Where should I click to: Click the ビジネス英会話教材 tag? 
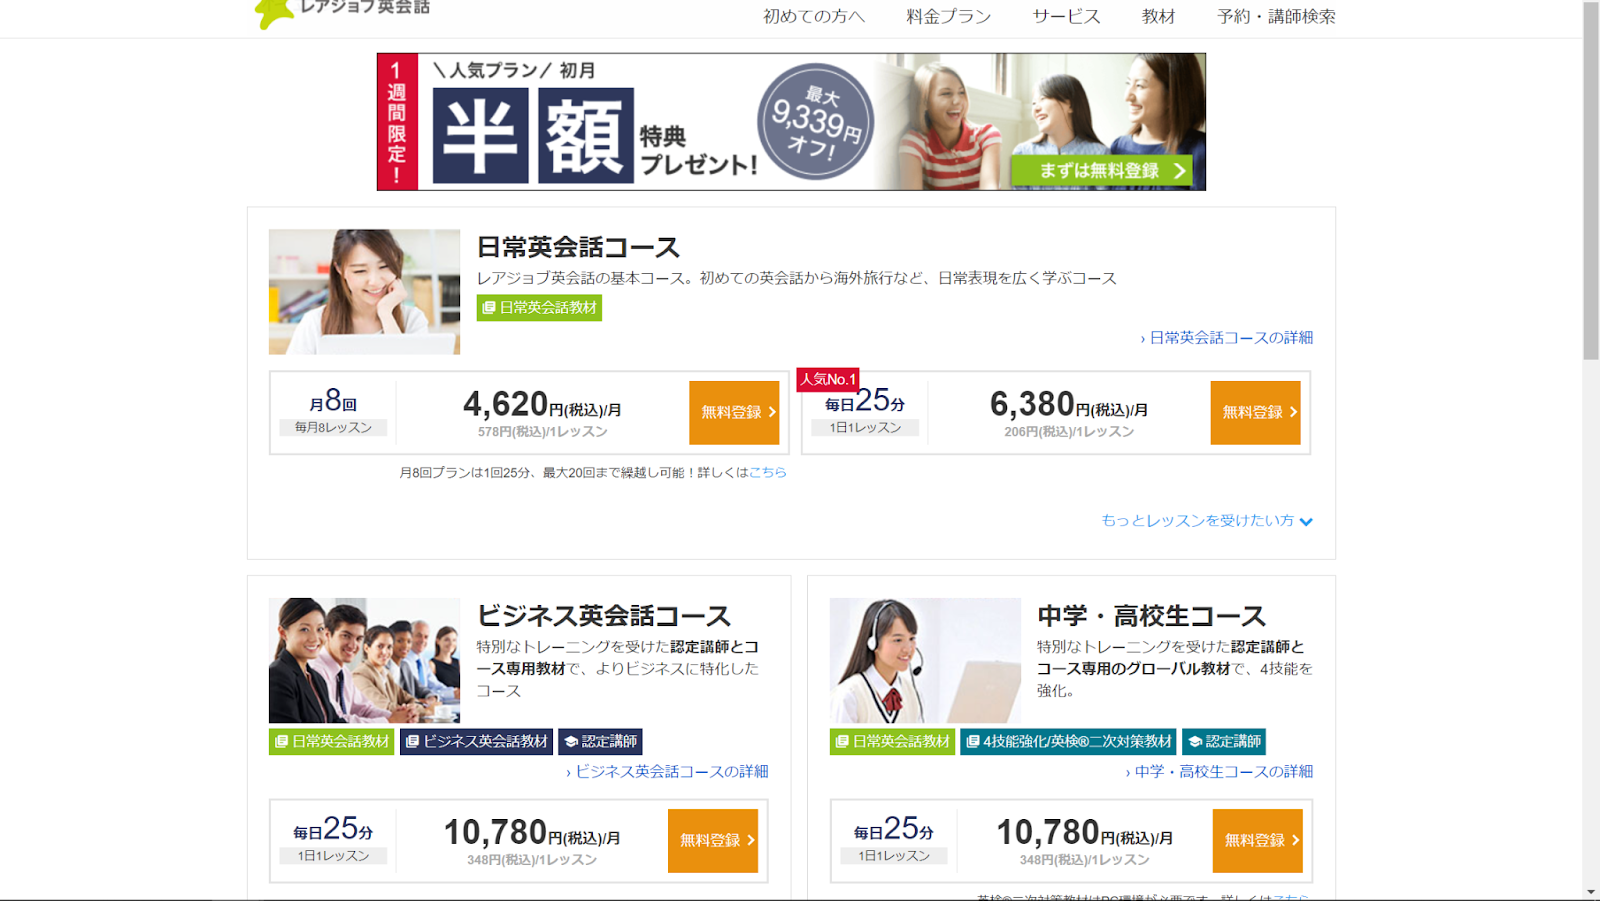477,742
